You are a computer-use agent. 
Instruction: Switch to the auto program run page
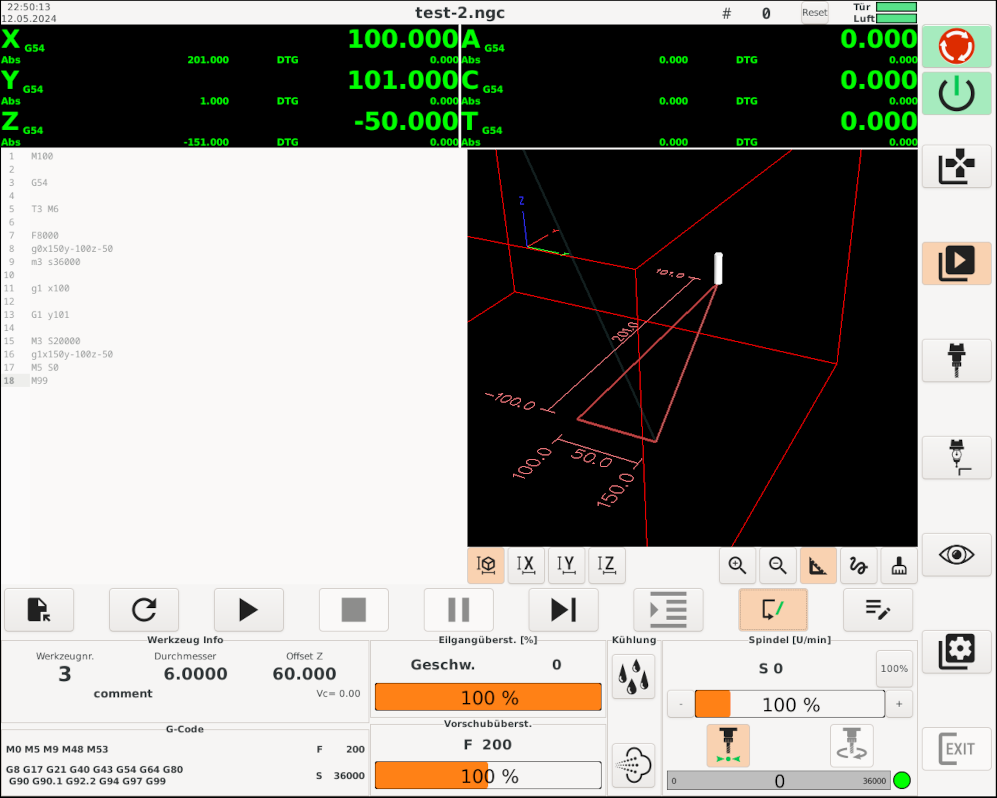(956, 263)
